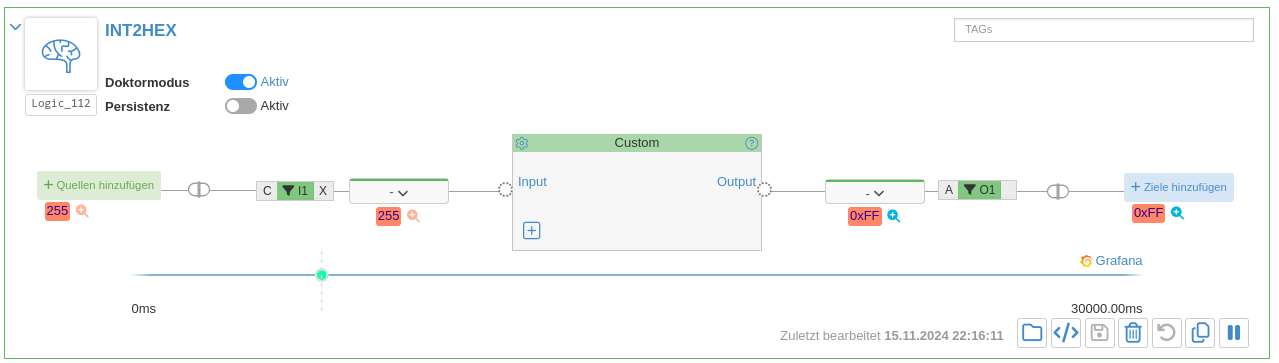Open output converter dropdown after Custom block

point(875,192)
